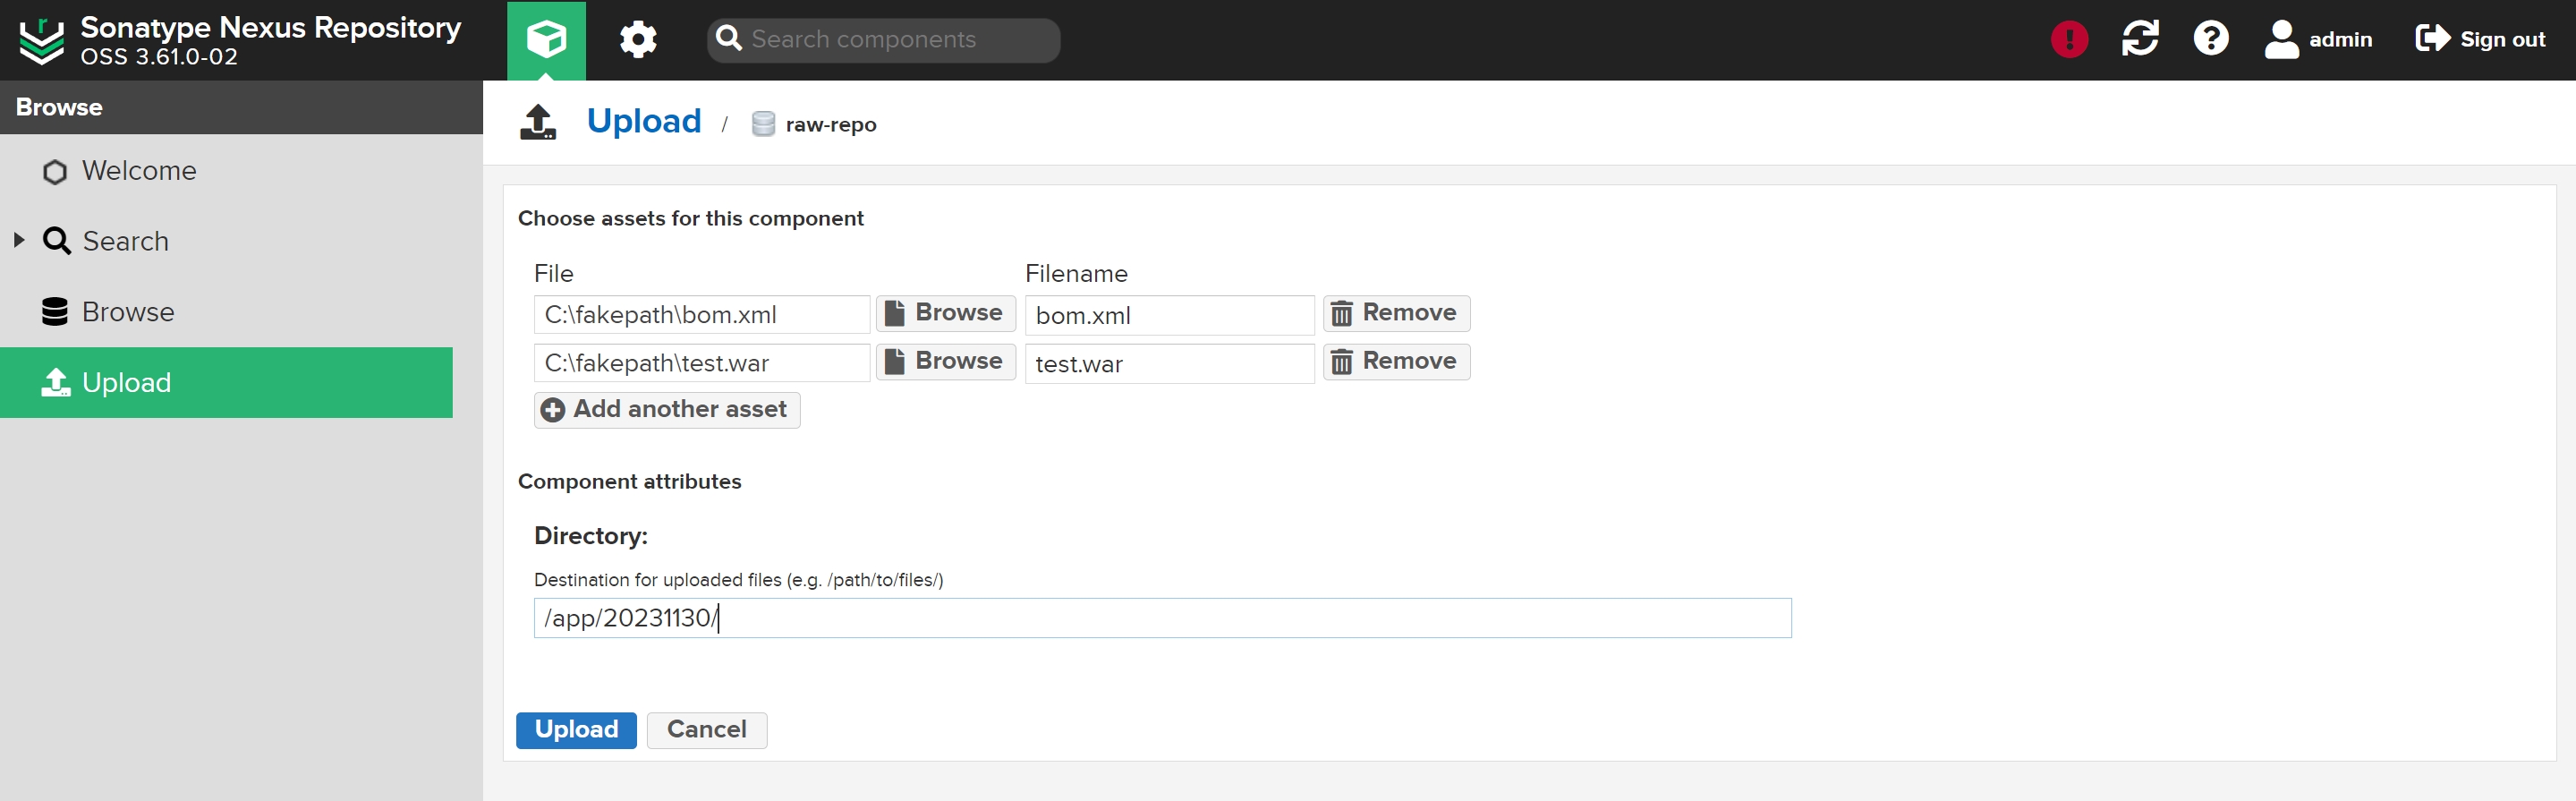Image resolution: width=2576 pixels, height=801 pixels.
Task: Click the refresh icon in the header
Action: click(2139, 40)
